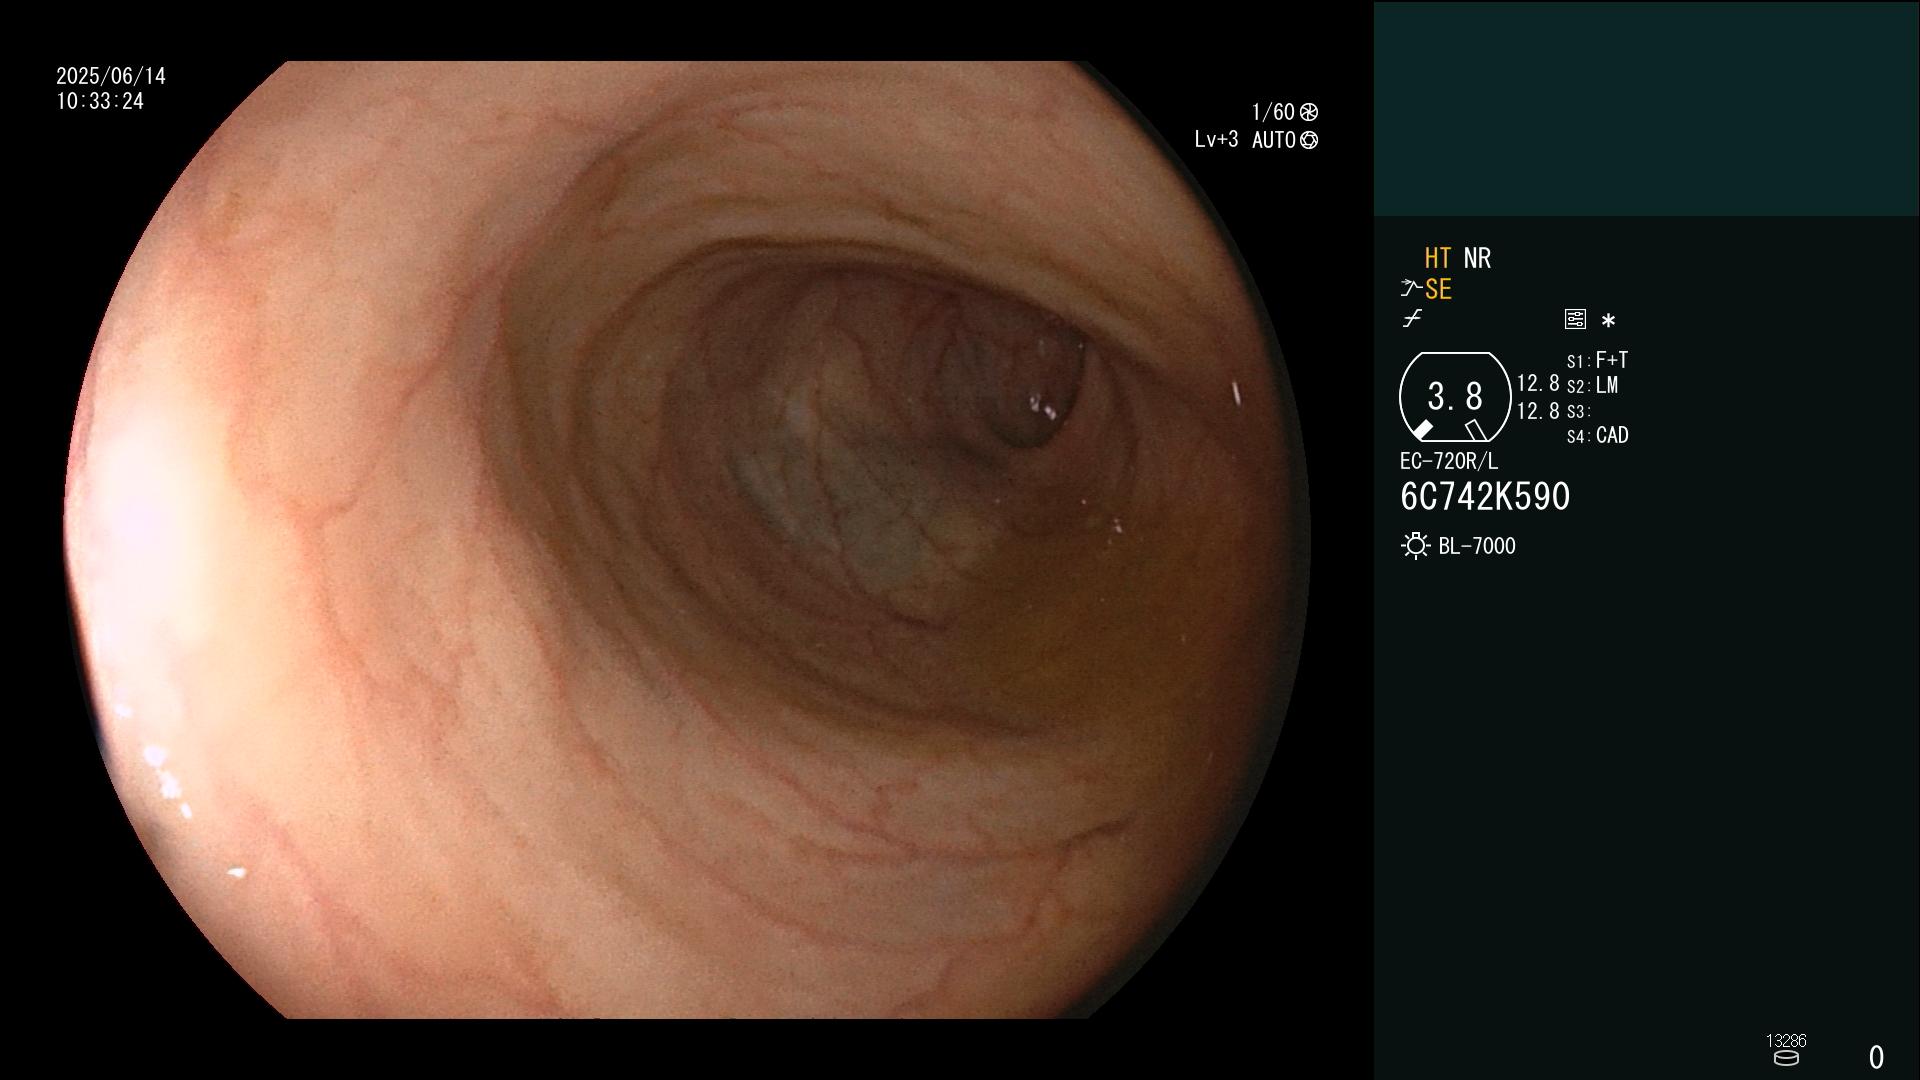1920x1080 pixels.
Task: Click the serial number 6C742K590
Action: pyautogui.click(x=1485, y=496)
